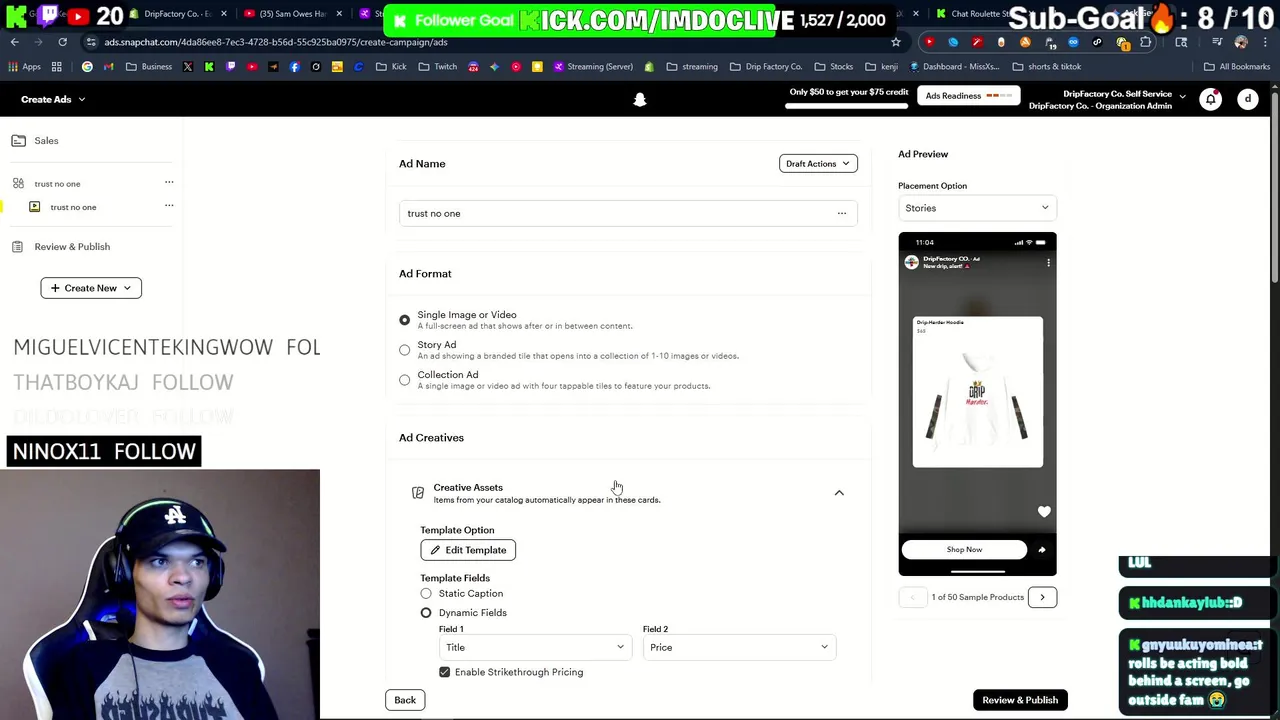Select Single Image or Video format

(x=404, y=320)
